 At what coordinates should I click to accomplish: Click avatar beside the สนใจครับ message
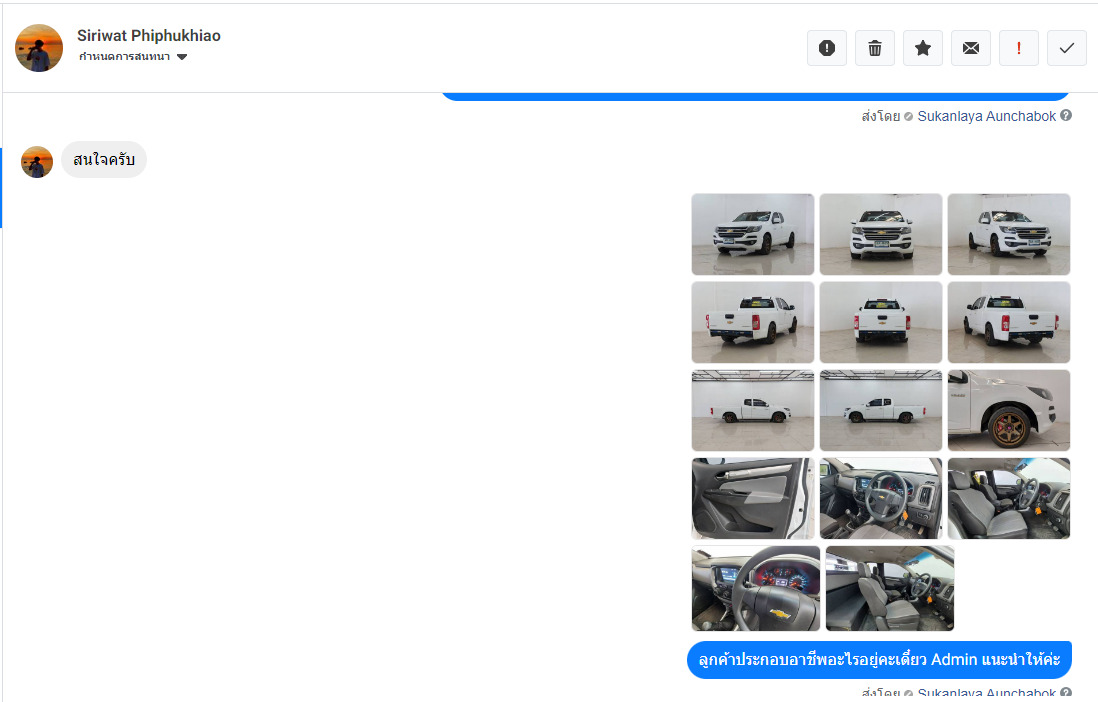click(x=37, y=162)
